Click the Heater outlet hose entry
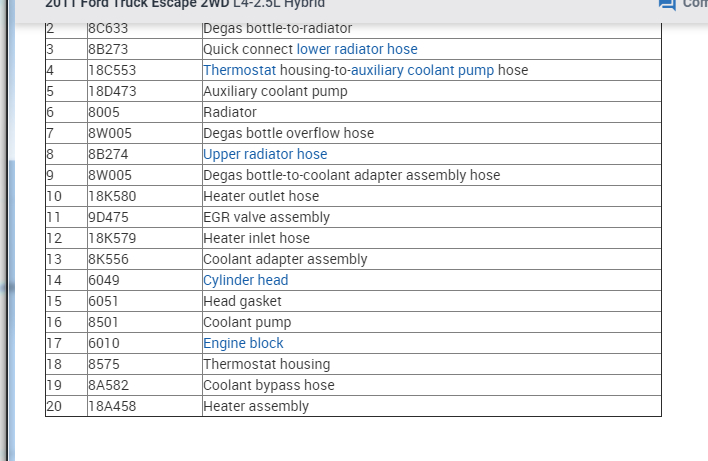The width and height of the screenshot is (708, 461). [x=261, y=196]
